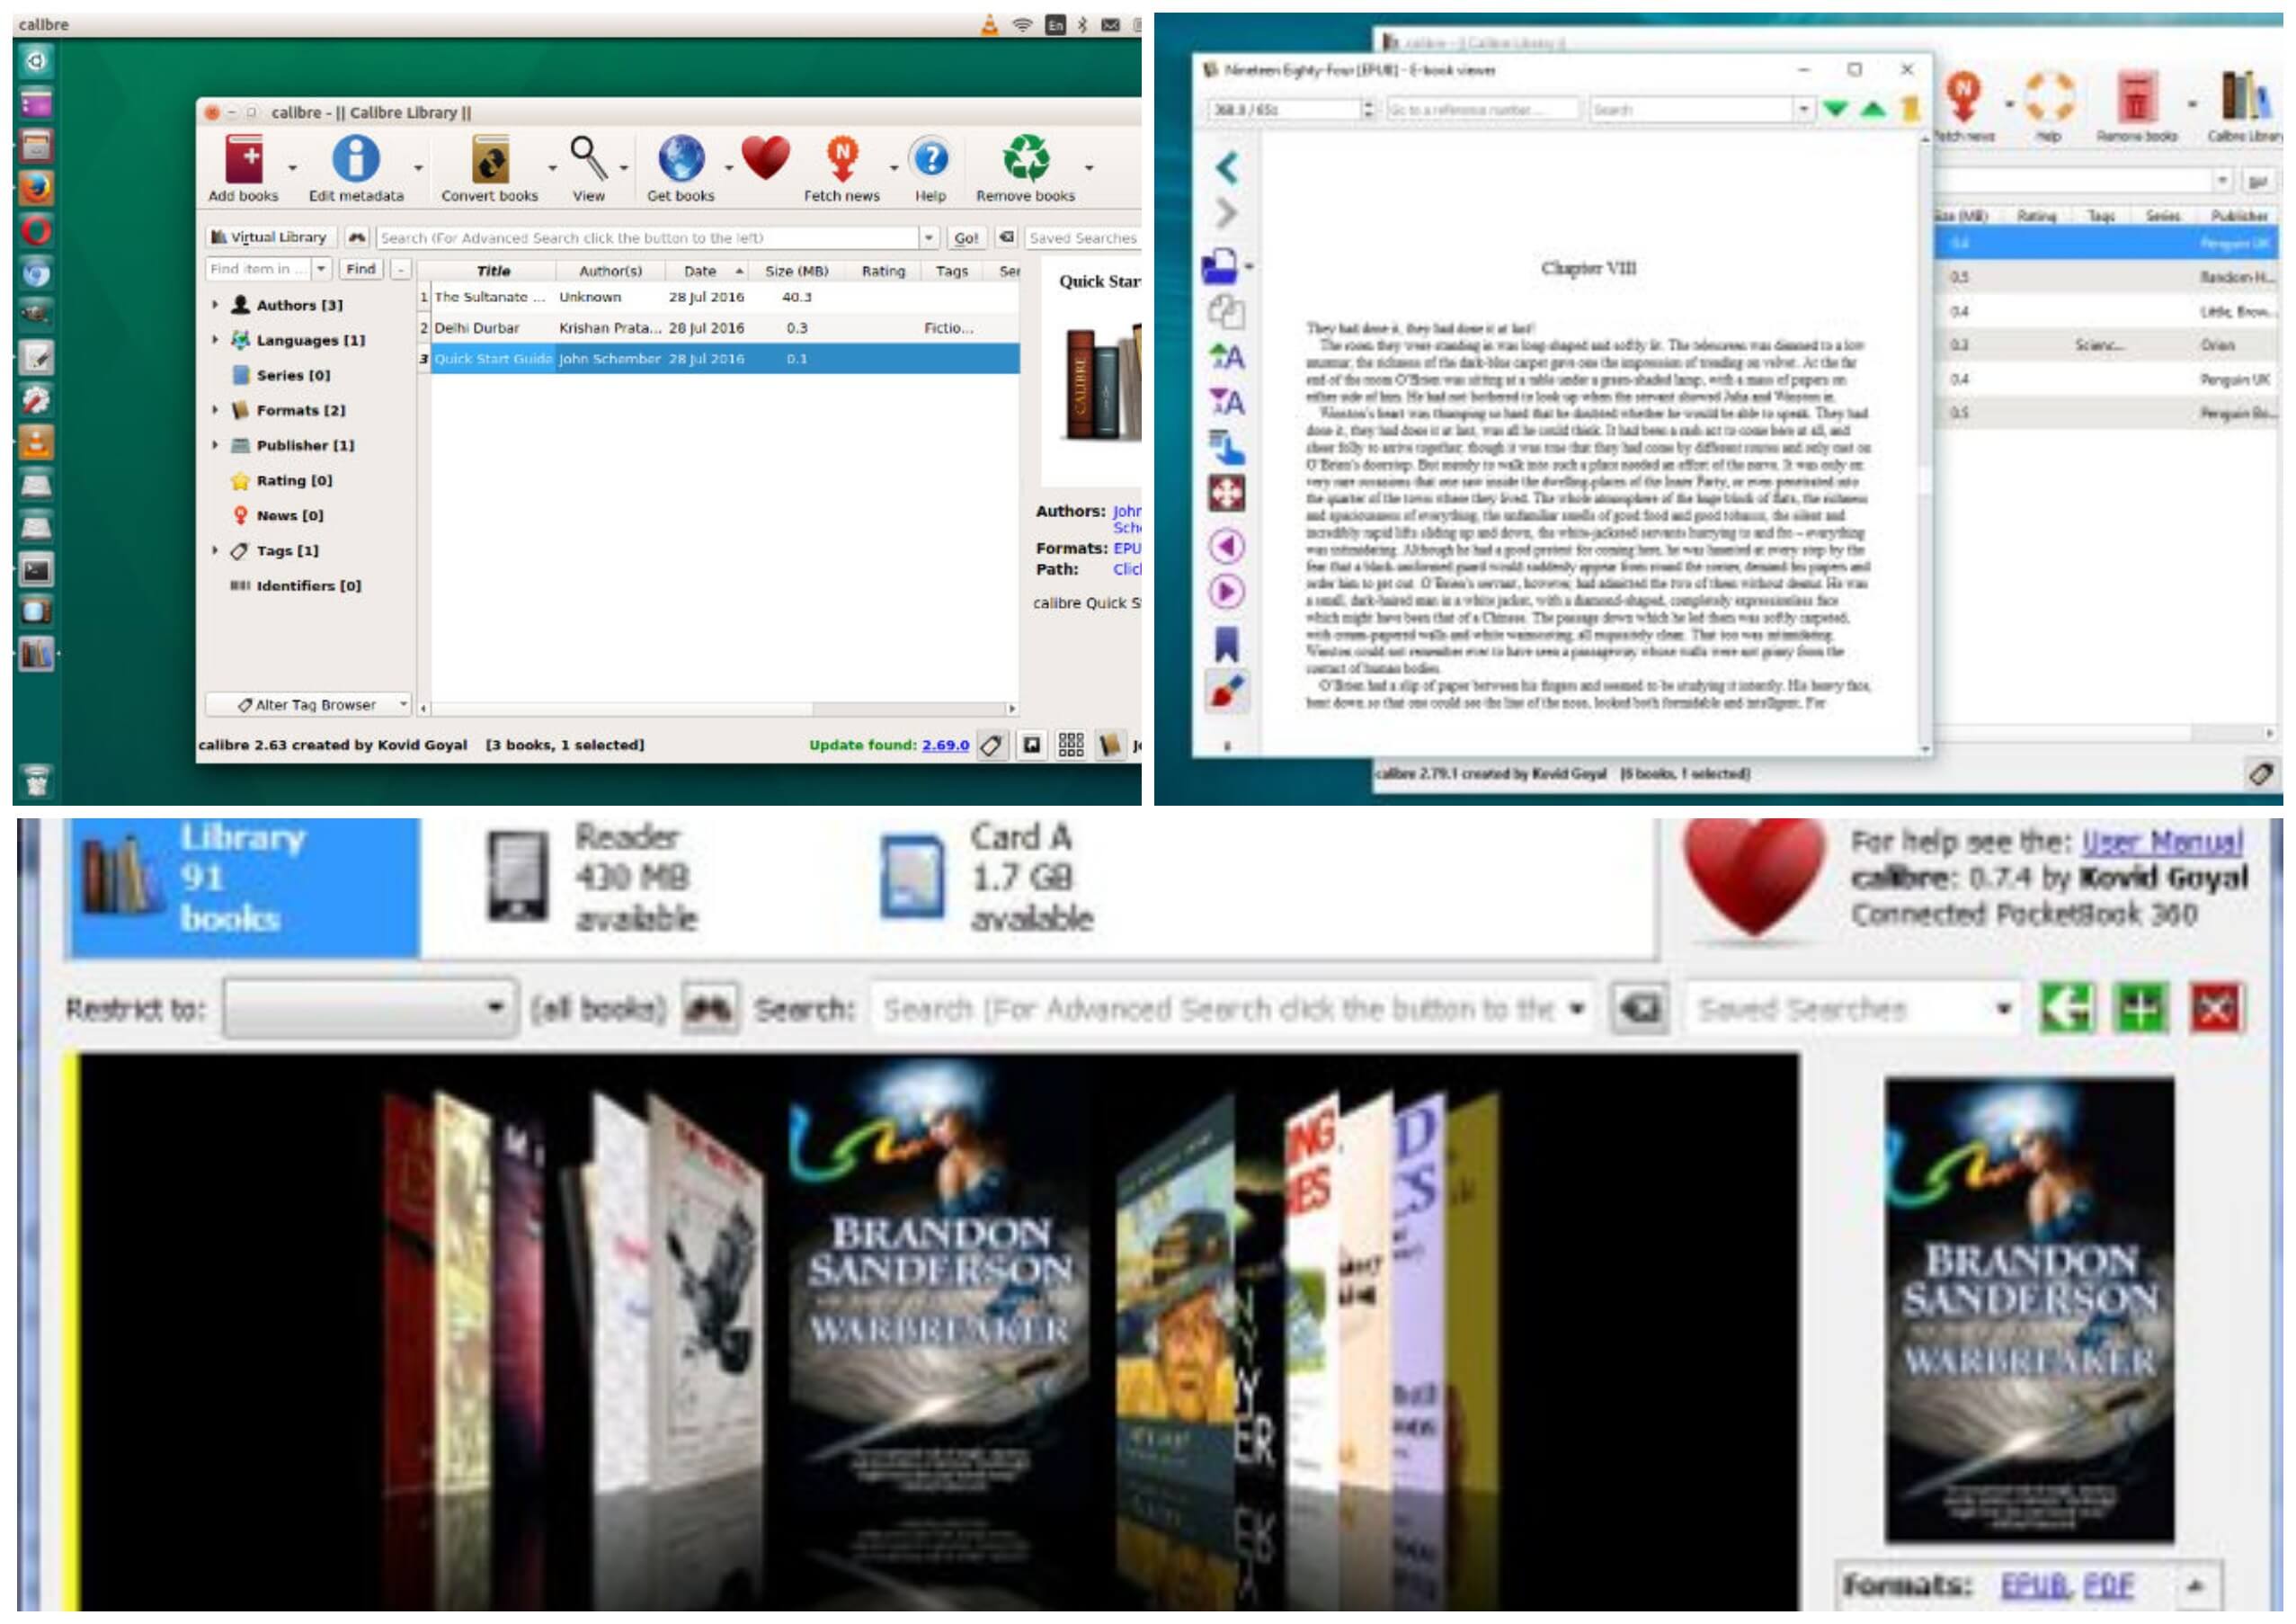Image resolution: width=2296 pixels, height=1624 pixels.
Task: Decrease font size in the e-book viewer
Action: pyautogui.click(x=1227, y=402)
